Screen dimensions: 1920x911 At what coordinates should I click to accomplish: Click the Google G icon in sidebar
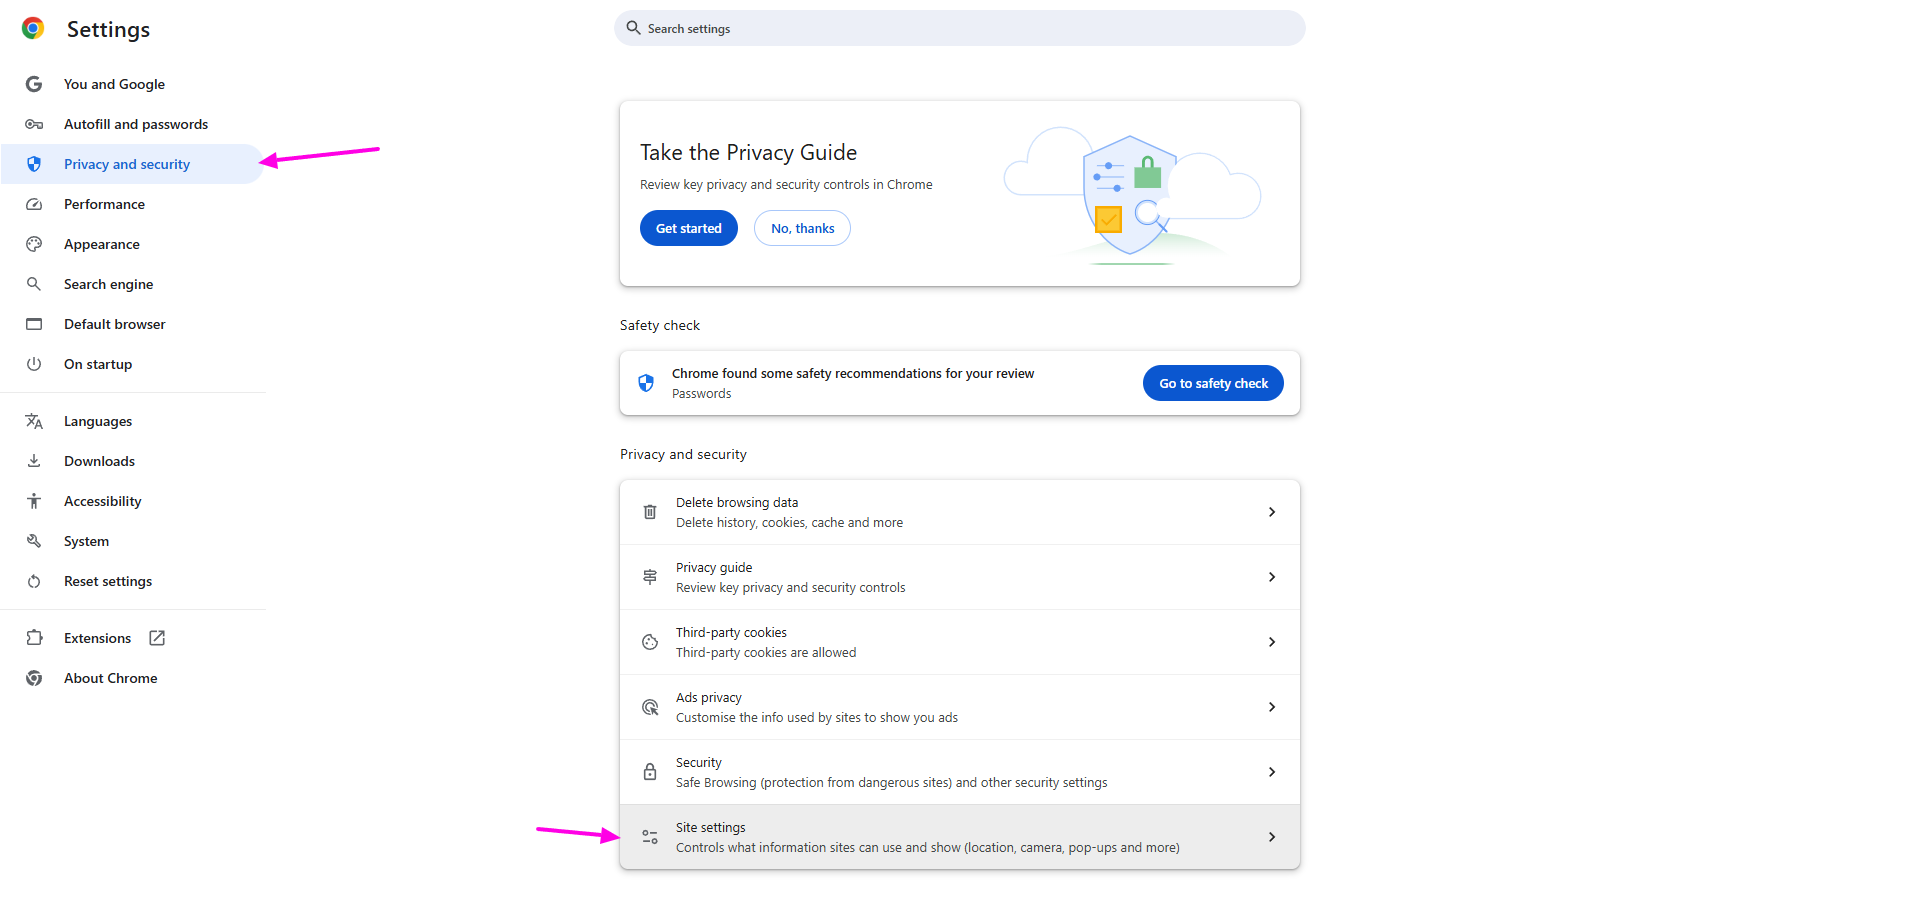pyautogui.click(x=34, y=84)
